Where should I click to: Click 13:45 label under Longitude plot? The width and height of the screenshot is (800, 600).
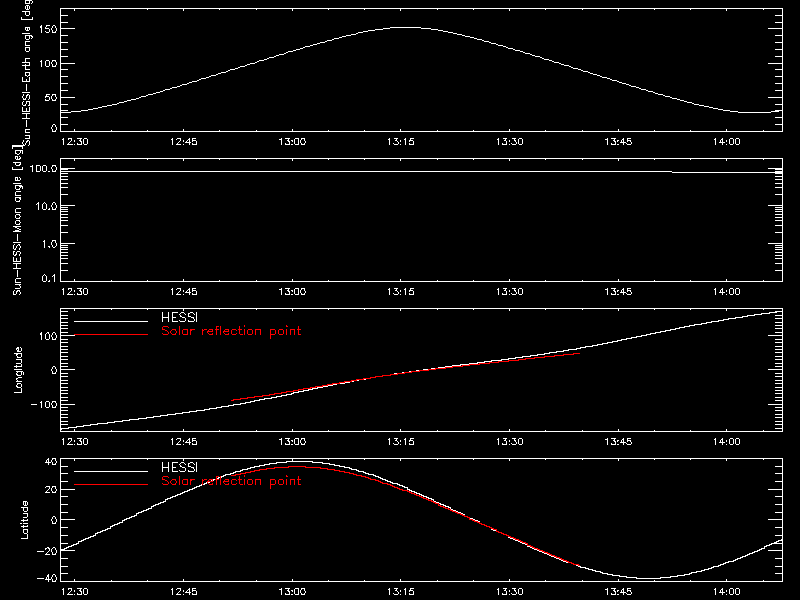tap(618, 441)
